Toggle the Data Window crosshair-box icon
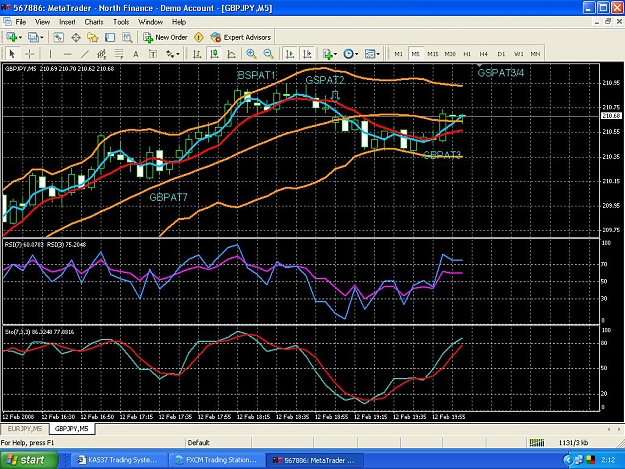The image size is (625, 469). (x=76, y=37)
